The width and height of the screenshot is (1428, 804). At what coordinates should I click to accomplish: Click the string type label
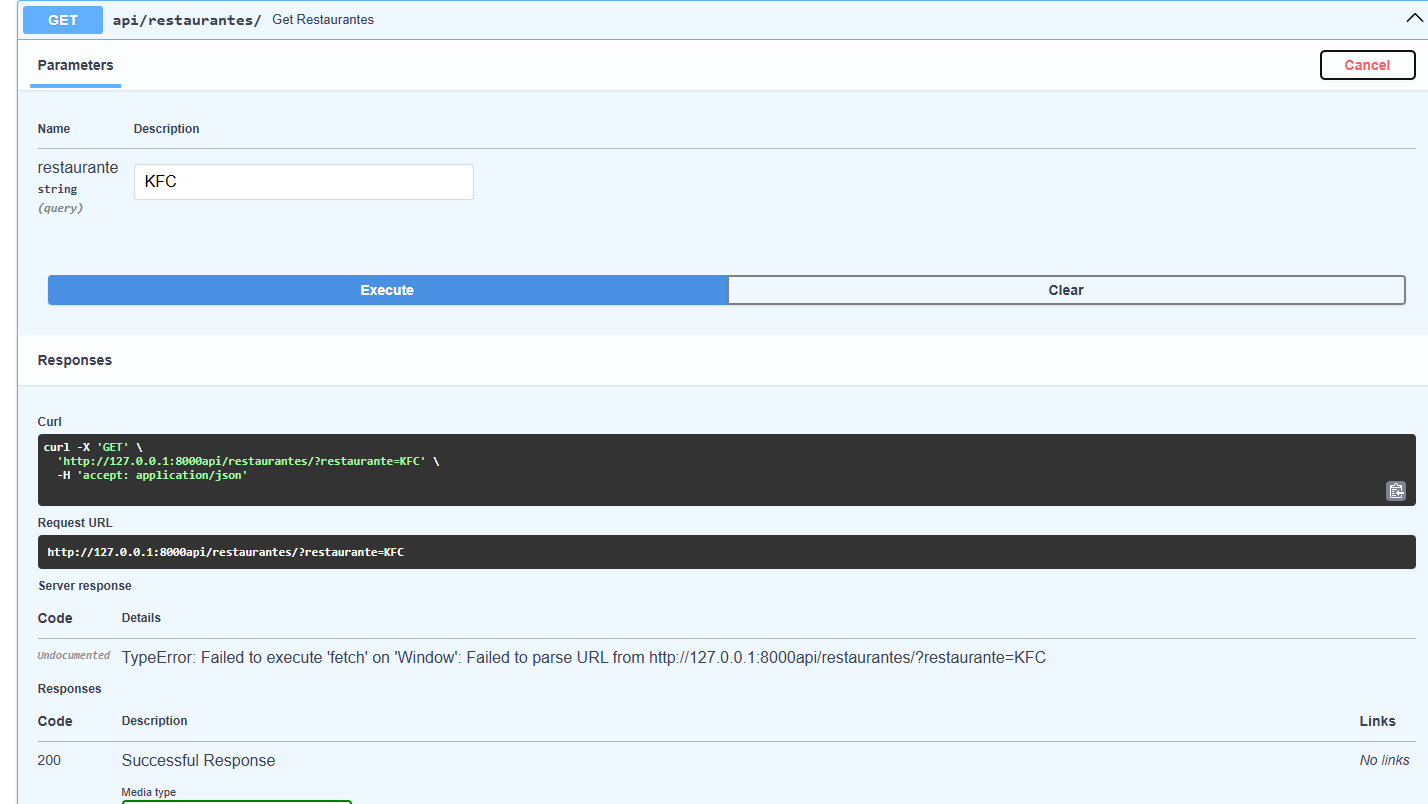click(58, 189)
